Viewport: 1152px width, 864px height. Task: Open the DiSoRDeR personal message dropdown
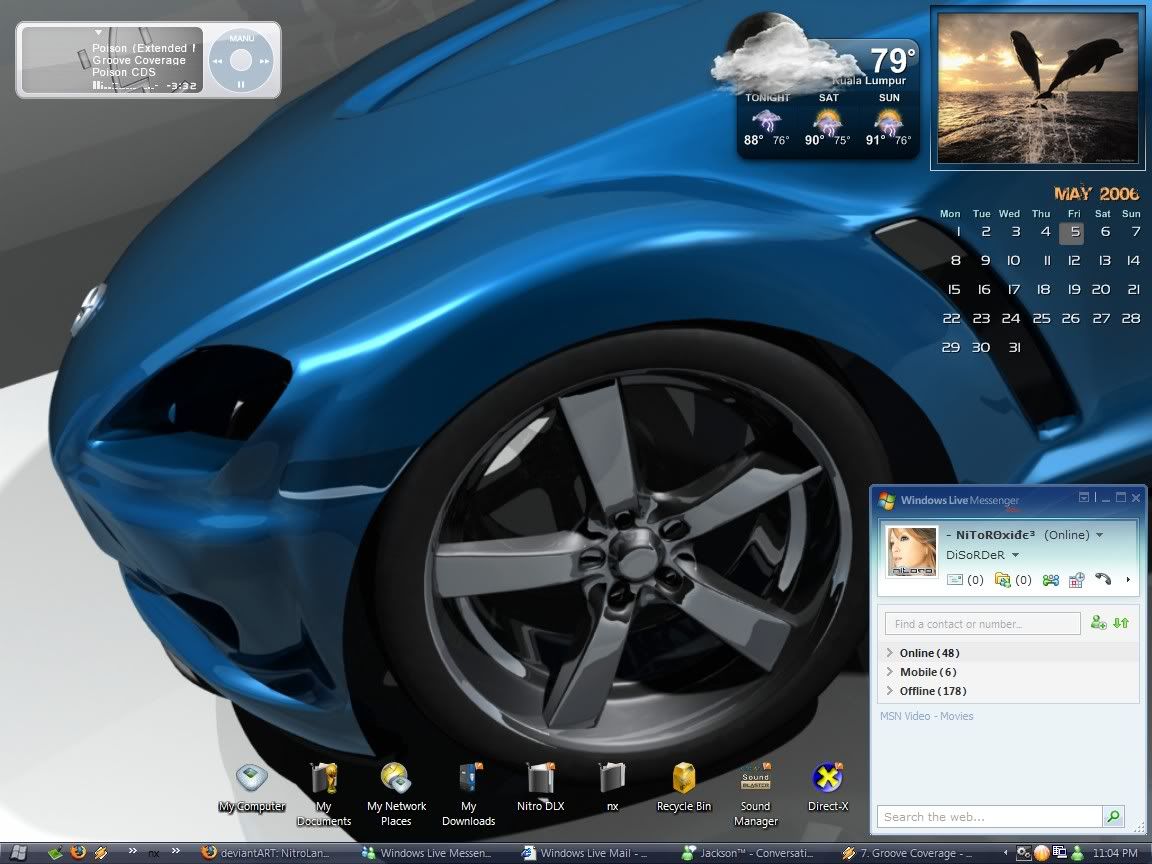1015,555
